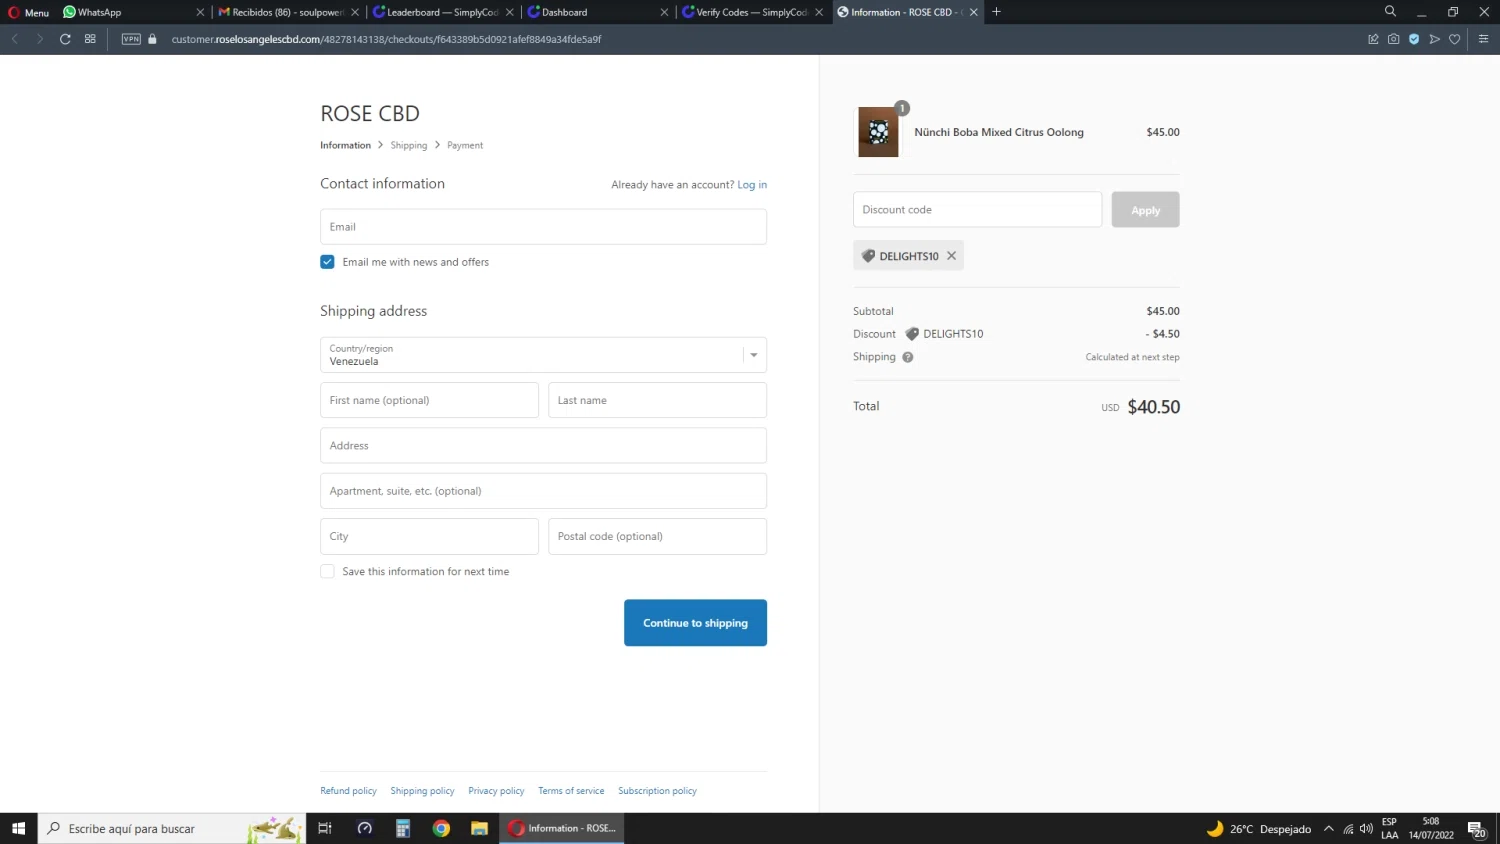Image resolution: width=1500 pixels, height=844 pixels.
Task: Focus the Postal code (optional) field
Action: coord(657,536)
